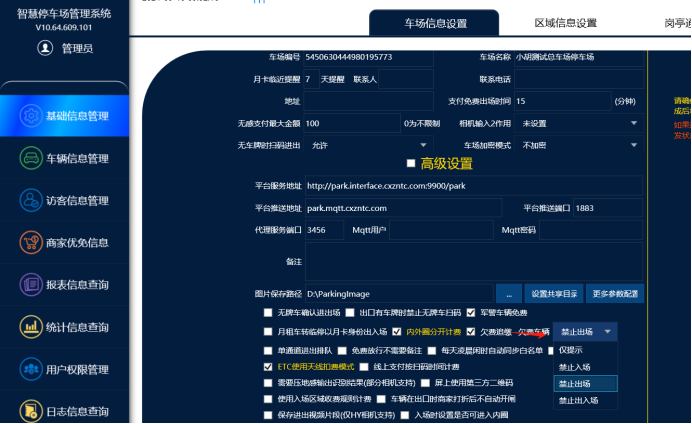The image size is (692, 424).
Task: Focus 代理服务端口 field
Action: click(x=324, y=230)
